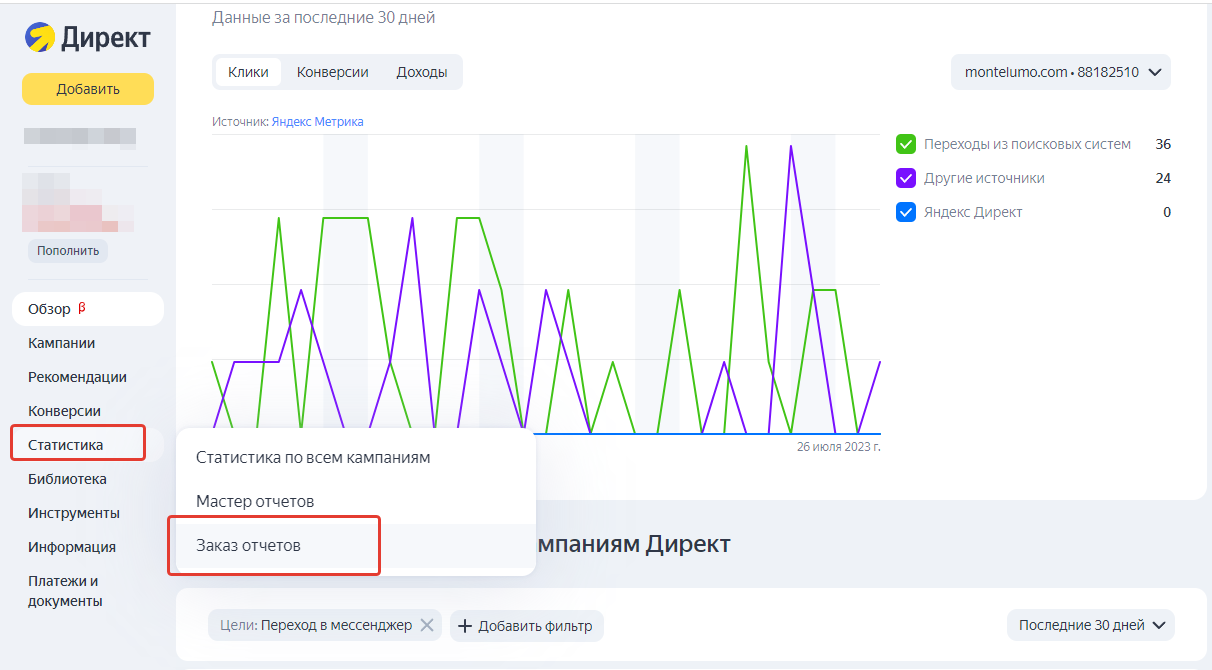Screen dimensions: 1212x670
Task: Open 'Мастер отчетов' from the submenu
Action: tap(355, 501)
